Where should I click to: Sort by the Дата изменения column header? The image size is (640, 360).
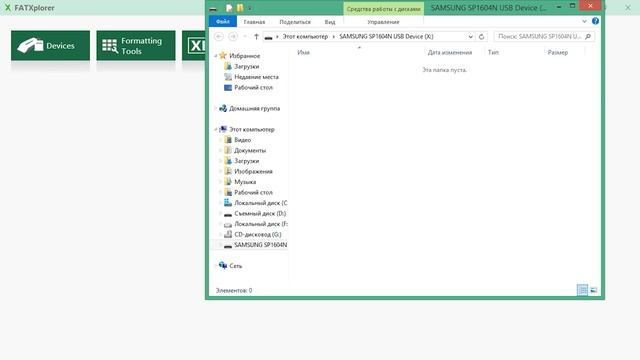pyautogui.click(x=450, y=52)
